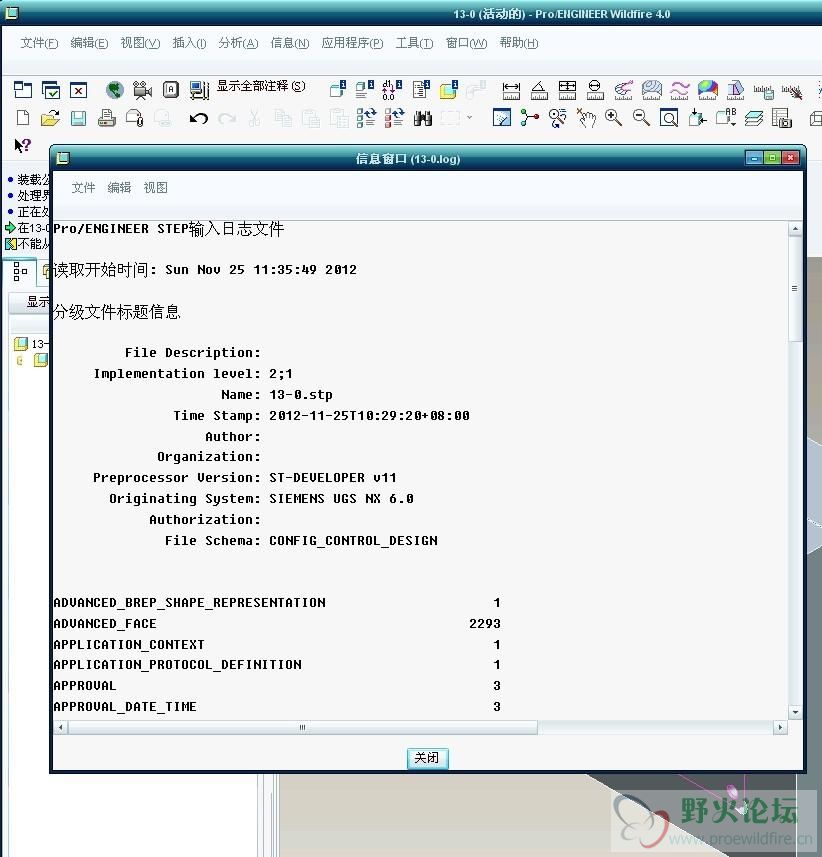Viewport: 822px width, 857px height.
Task: Click the binoculars find icon
Action: 422,118
